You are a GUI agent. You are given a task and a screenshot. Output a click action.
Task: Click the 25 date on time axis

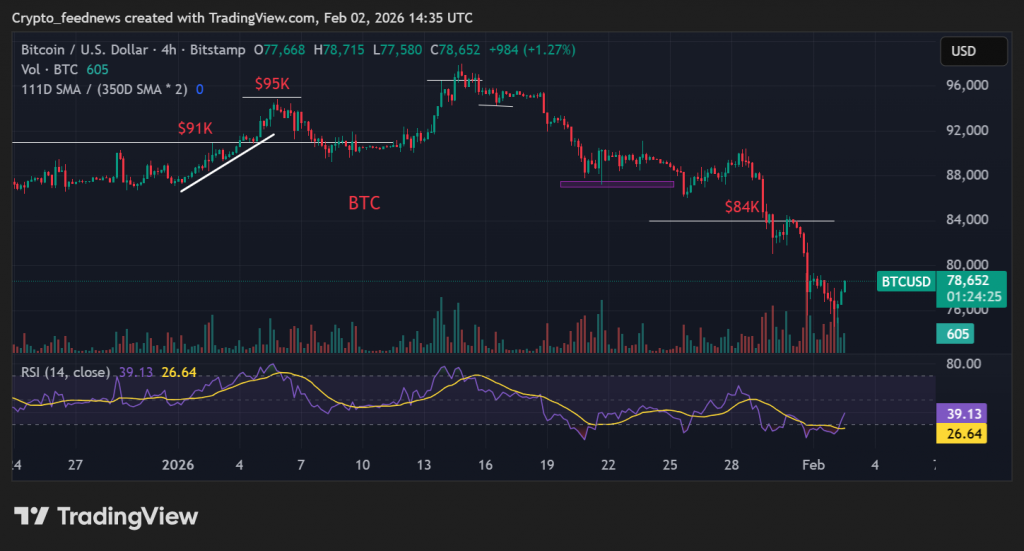click(670, 465)
